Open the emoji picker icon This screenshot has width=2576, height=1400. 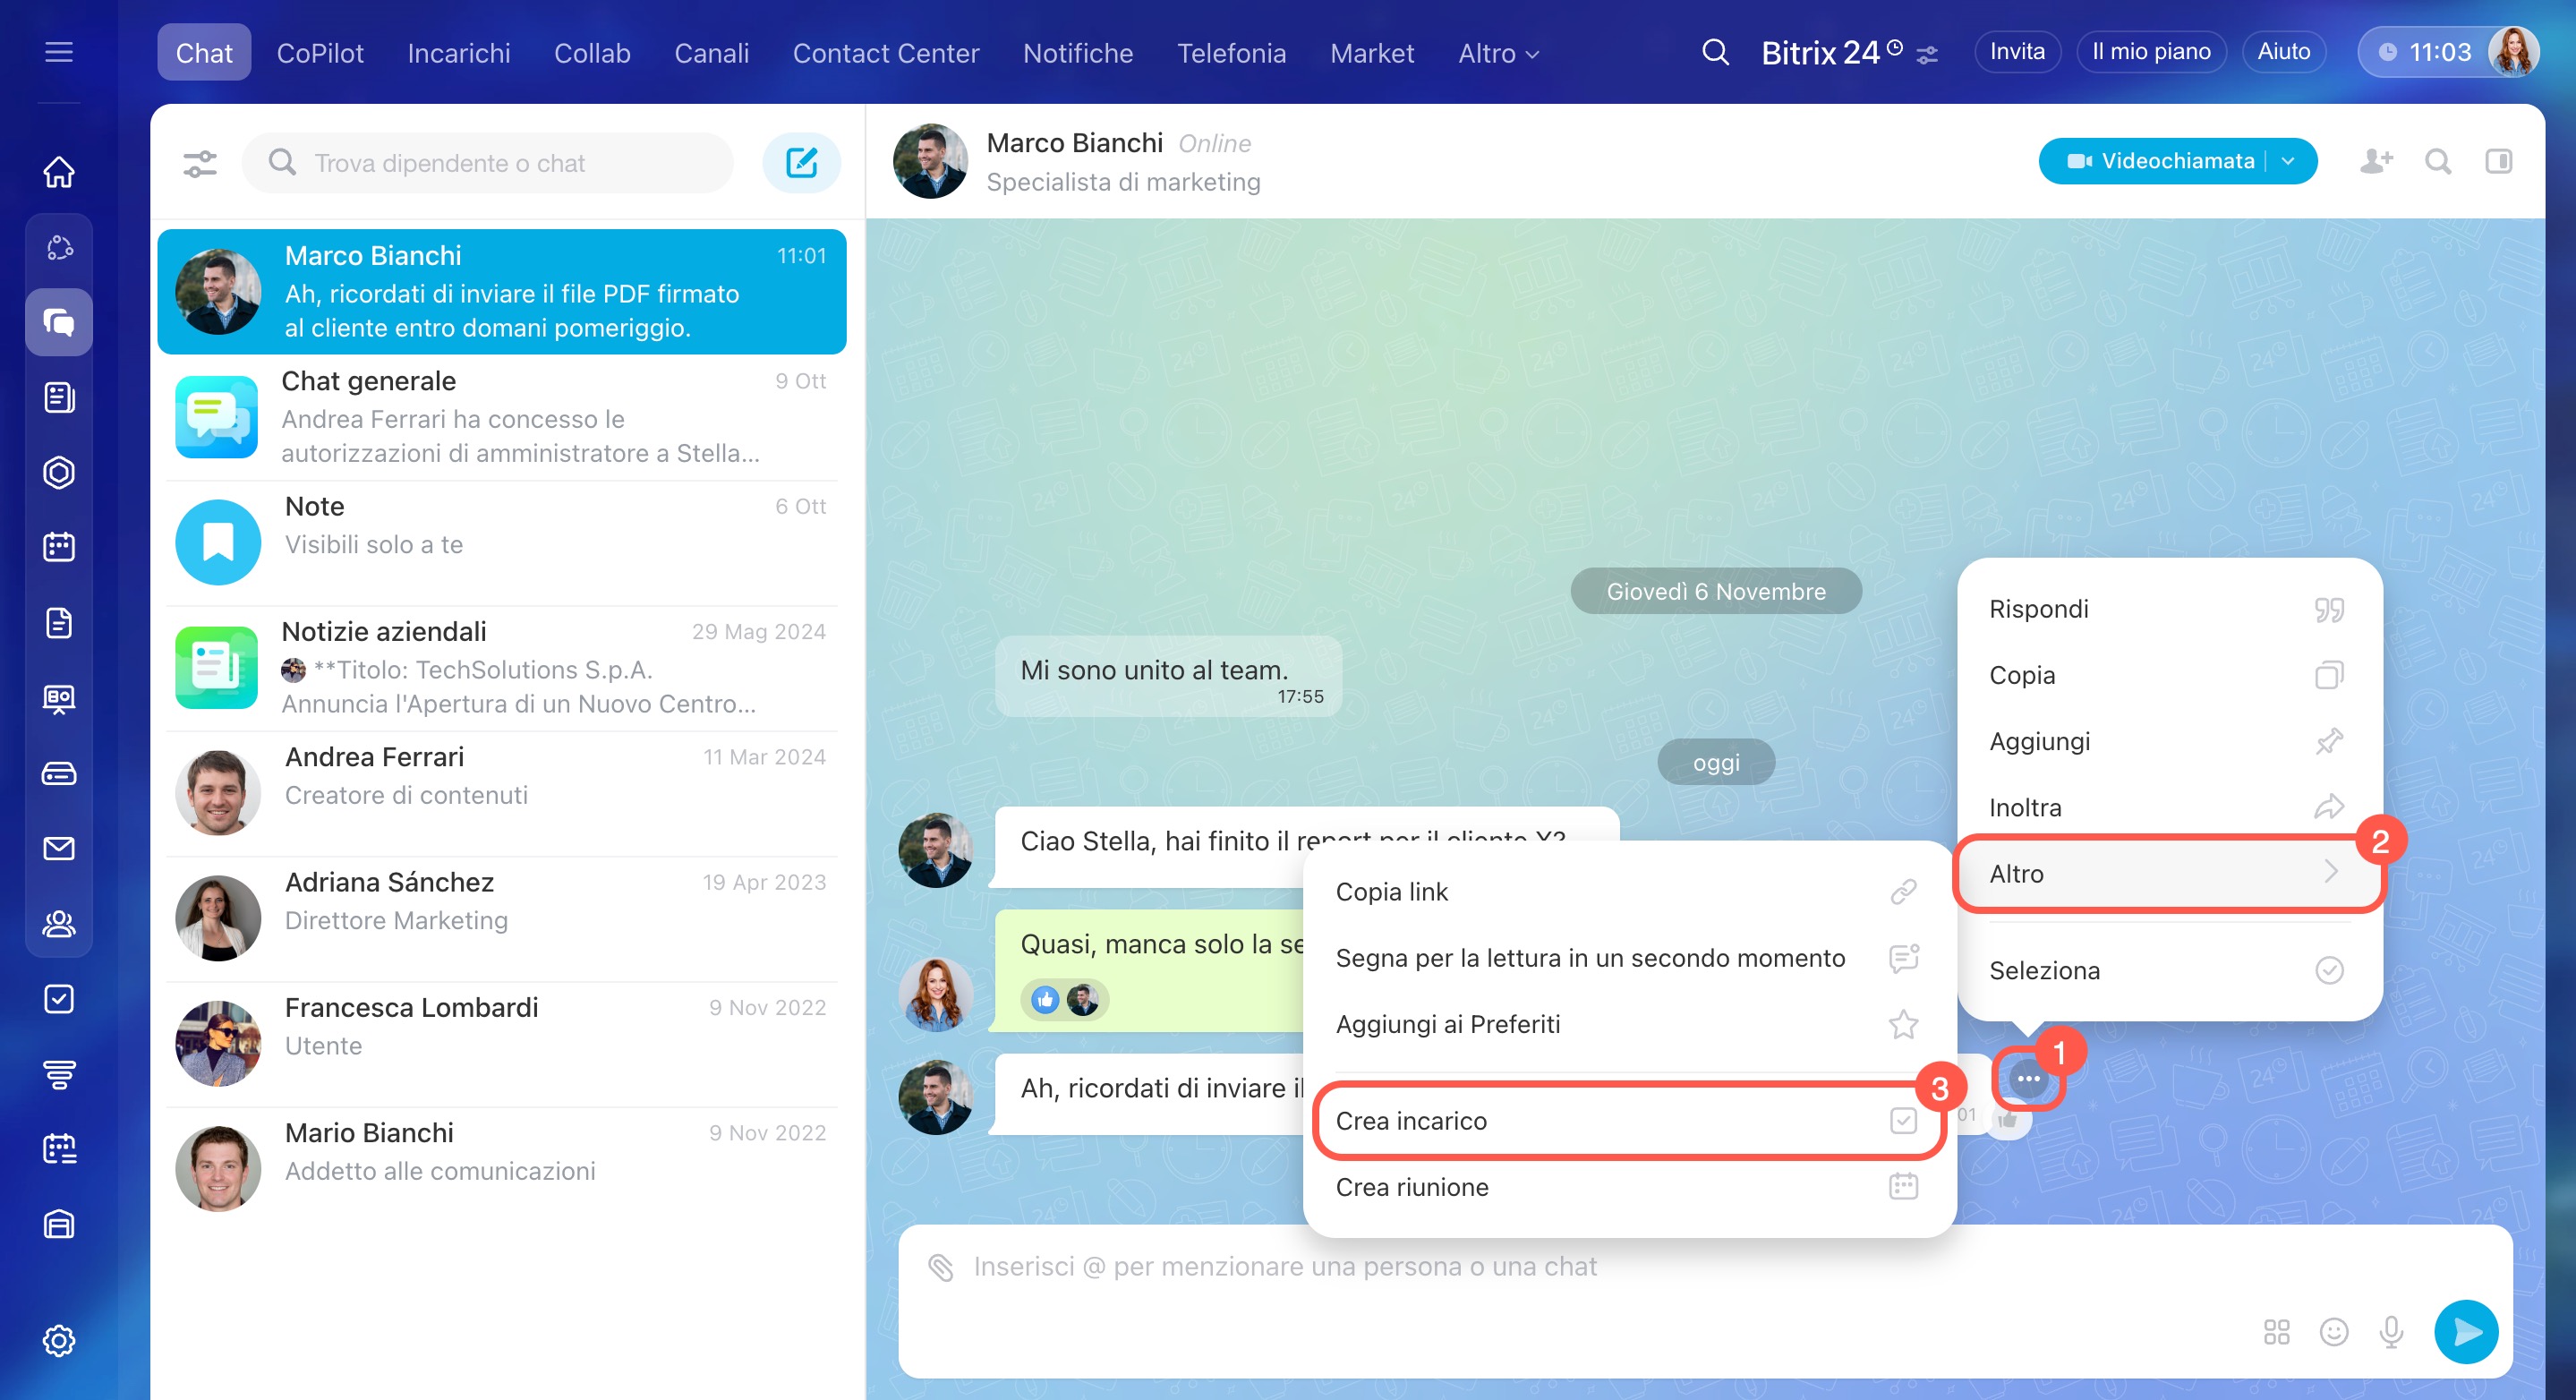[x=2333, y=1331]
